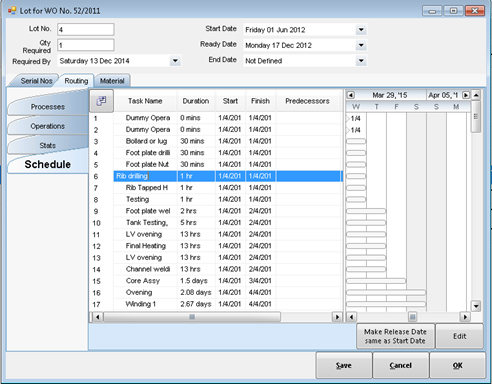Click Gantt horizontal scrollbar right arrow
This screenshot has height=384, width=492.
pyautogui.click(x=465, y=317)
